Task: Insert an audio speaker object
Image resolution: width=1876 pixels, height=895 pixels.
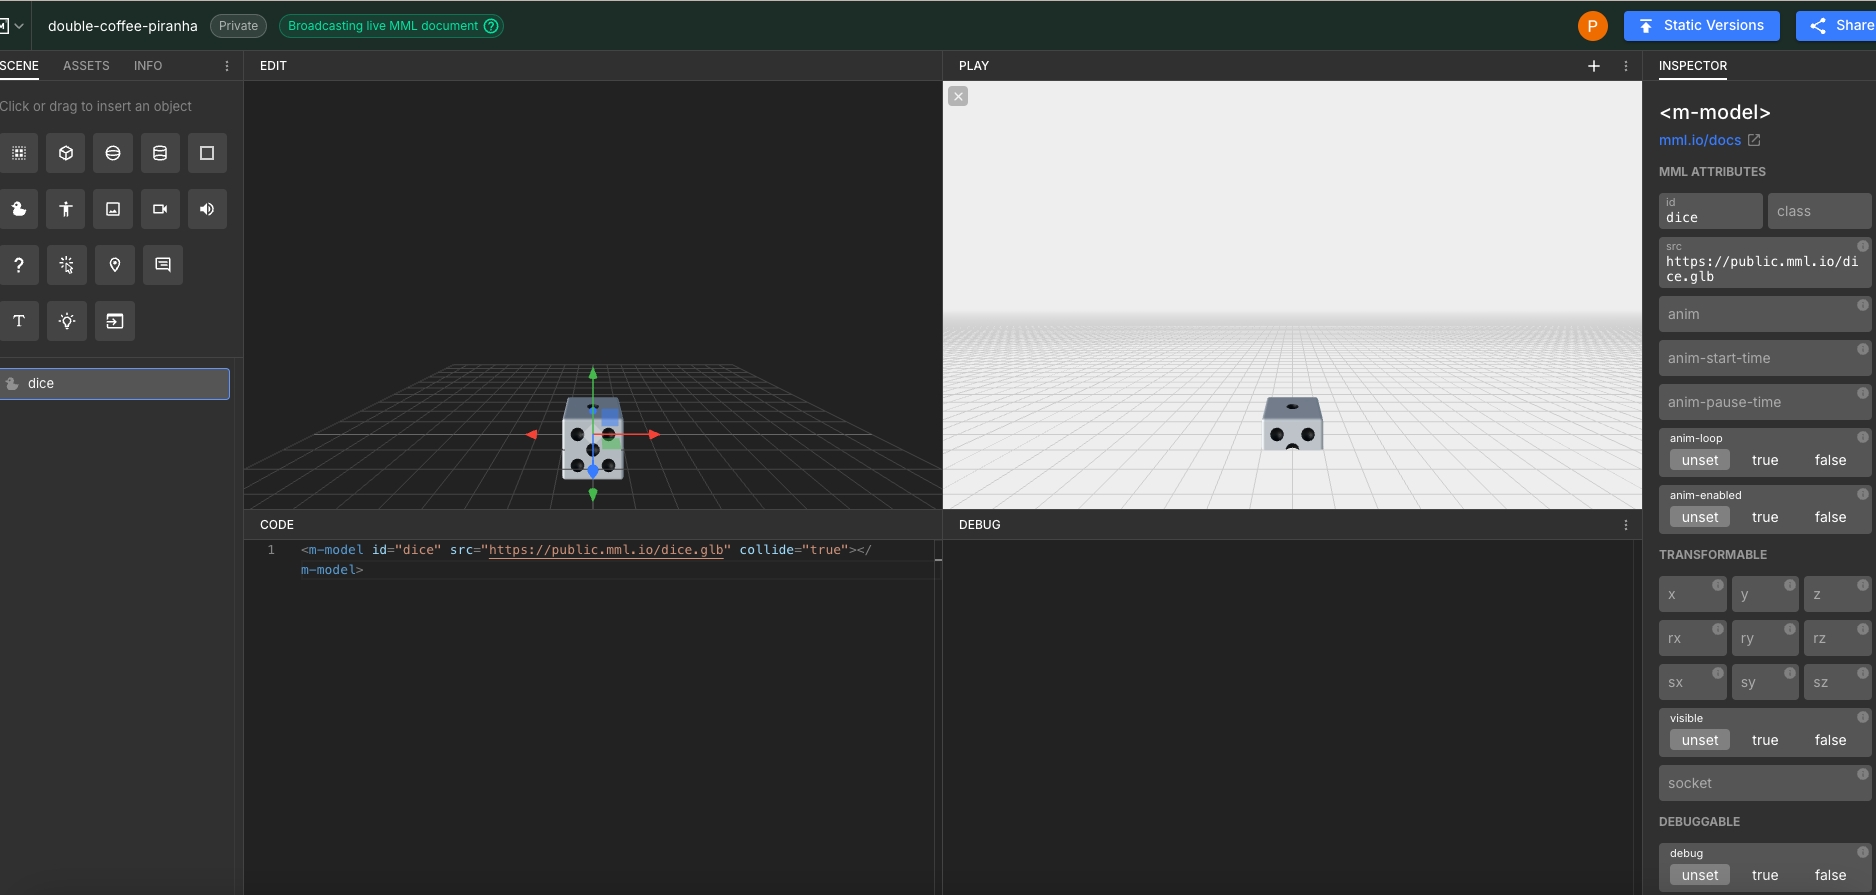Action: [207, 209]
